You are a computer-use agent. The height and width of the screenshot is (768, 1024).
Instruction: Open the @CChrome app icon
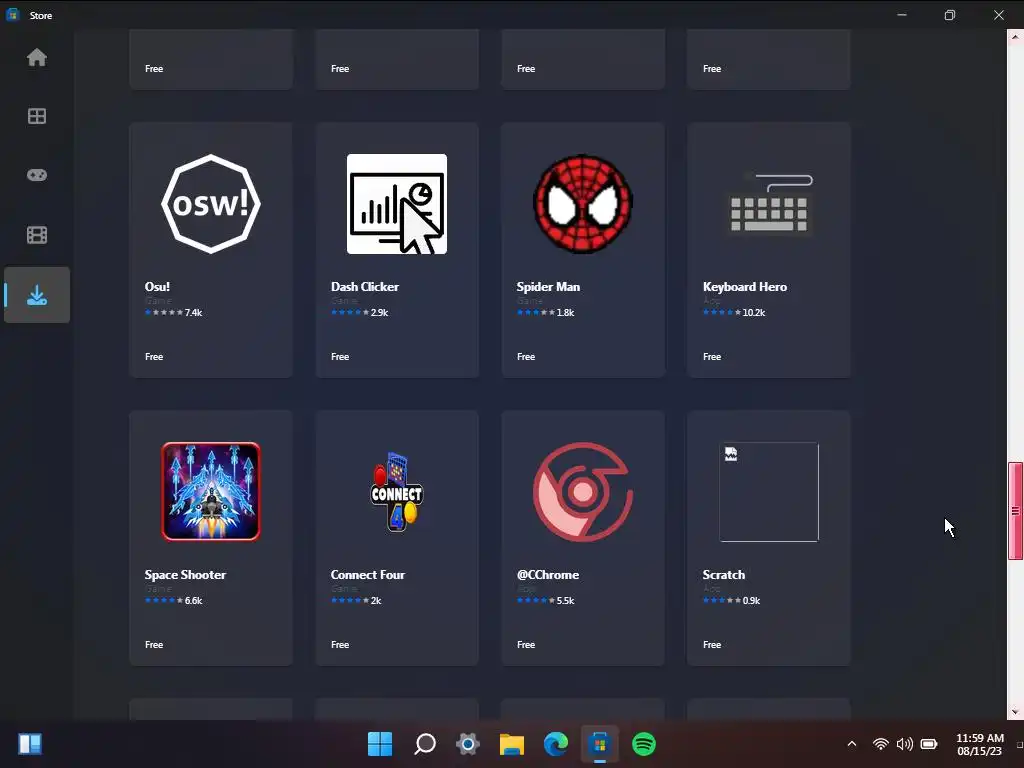[x=583, y=492]
